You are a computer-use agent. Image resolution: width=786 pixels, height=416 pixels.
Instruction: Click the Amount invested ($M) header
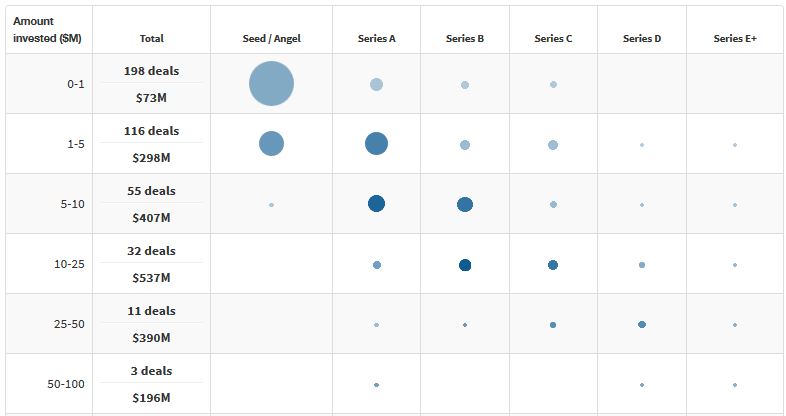[47, 30]
